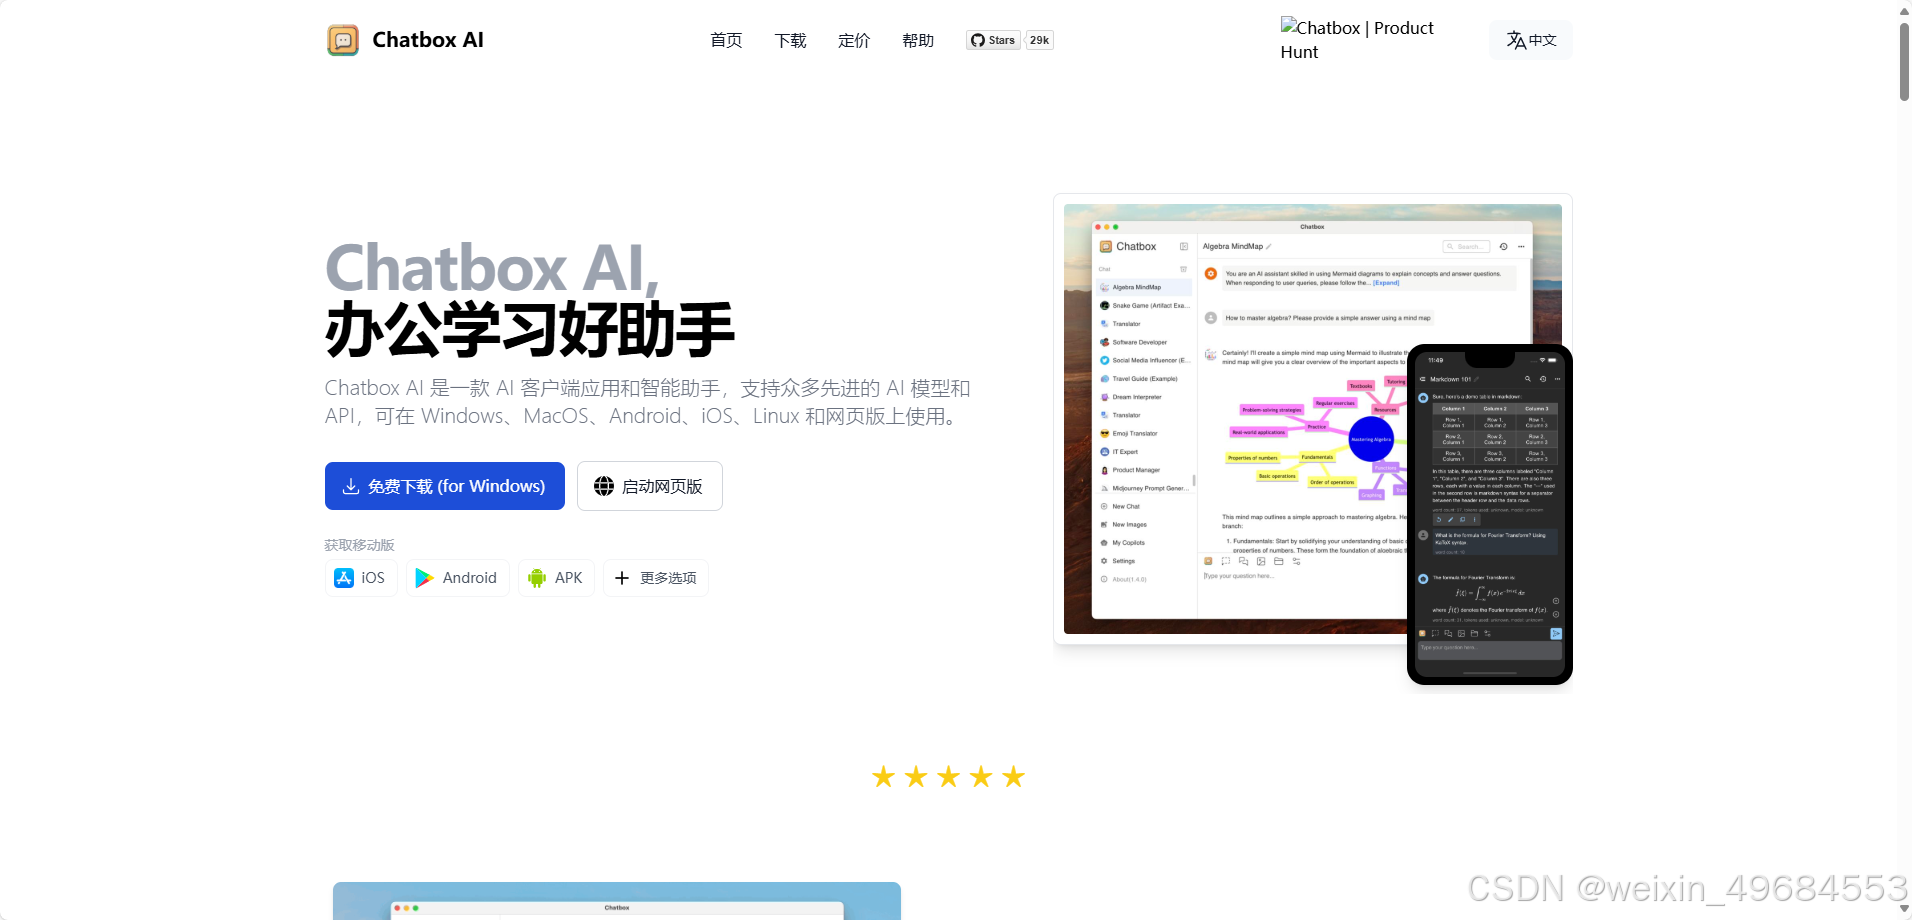Click the fifth gold rating star
Screen dimensions: 1912x920
[1013, 777]
